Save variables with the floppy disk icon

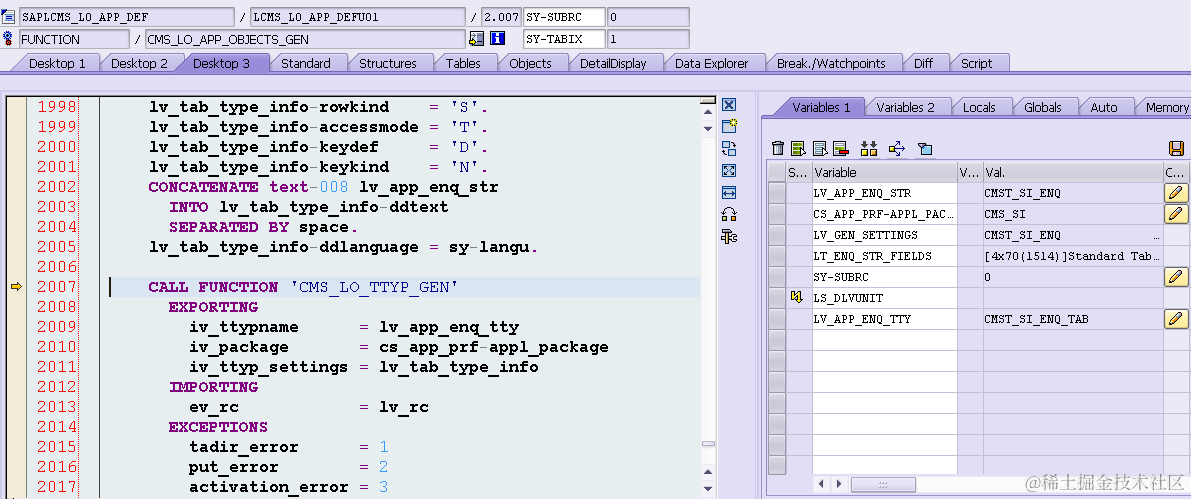point(1176,149)
